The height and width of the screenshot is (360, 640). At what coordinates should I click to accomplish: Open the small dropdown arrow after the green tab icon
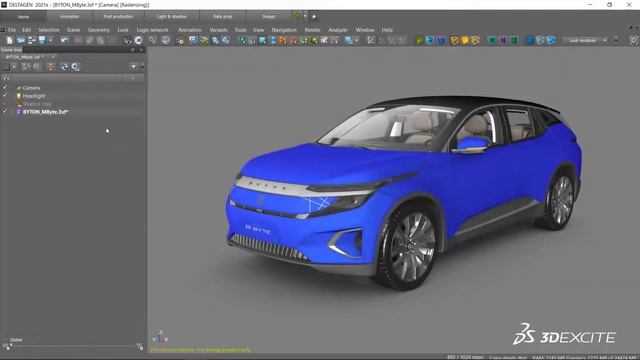[x=305, y=16]
